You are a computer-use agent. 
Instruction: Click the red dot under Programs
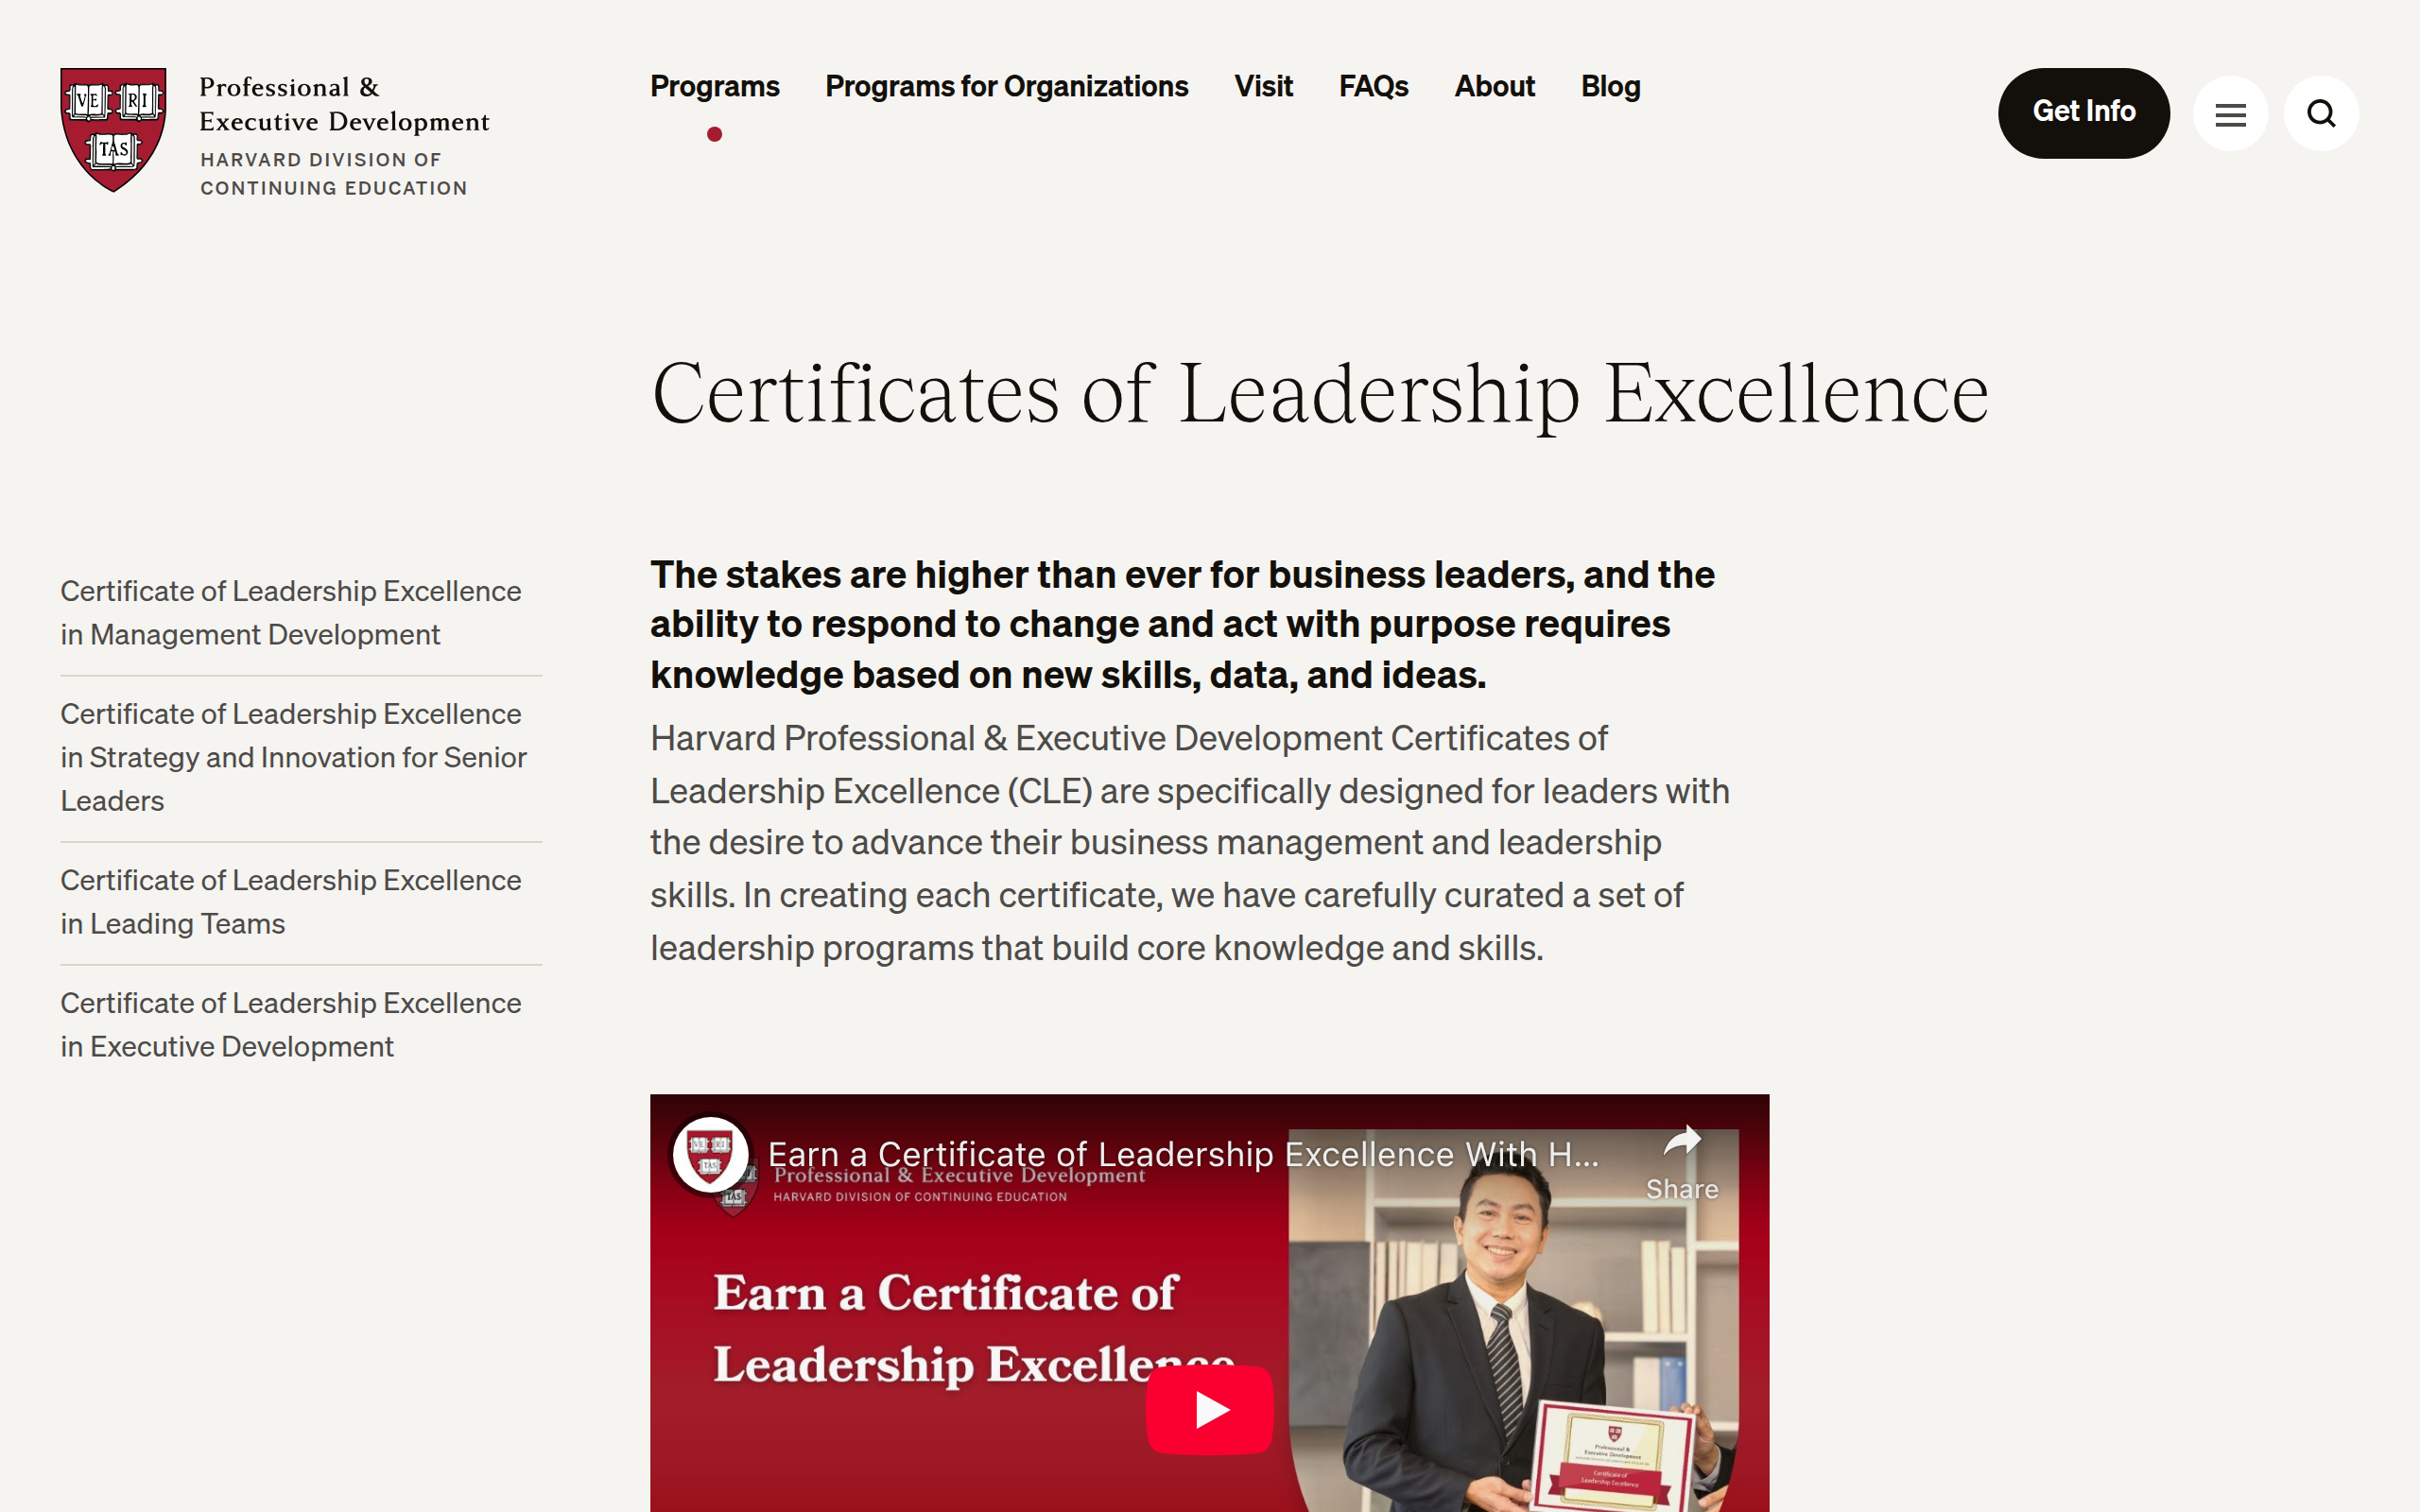pyautogui.click(x=715, y=133)
